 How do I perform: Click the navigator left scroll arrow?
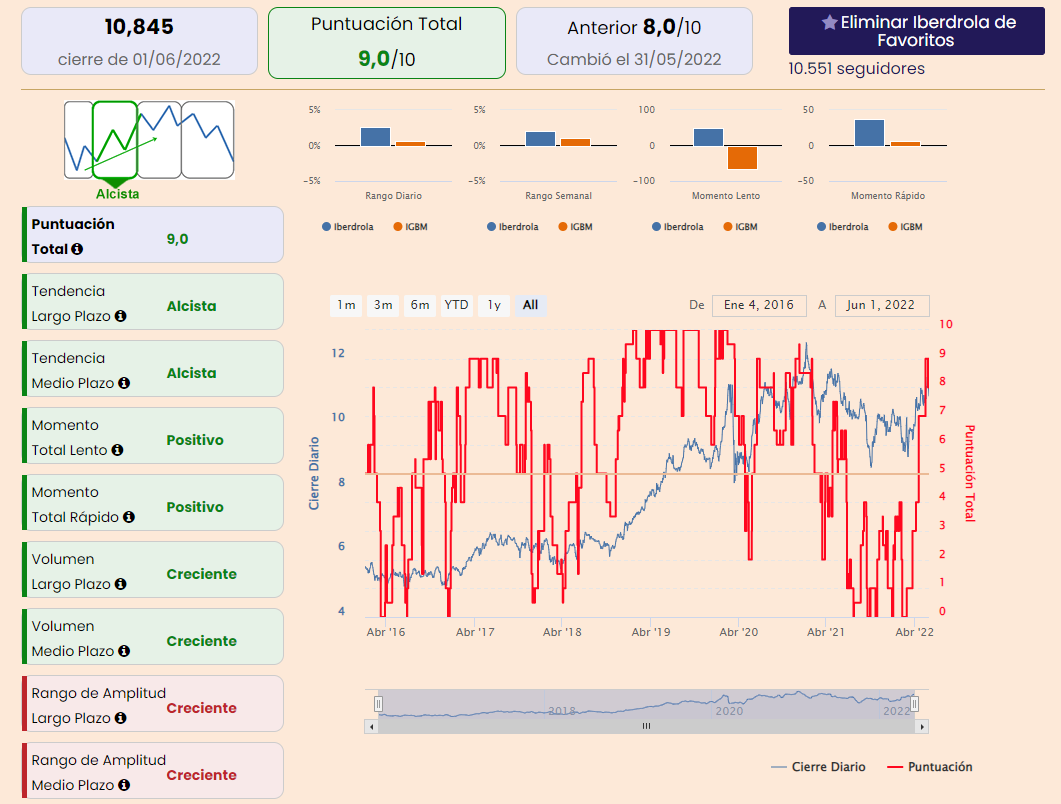(371, 726)
